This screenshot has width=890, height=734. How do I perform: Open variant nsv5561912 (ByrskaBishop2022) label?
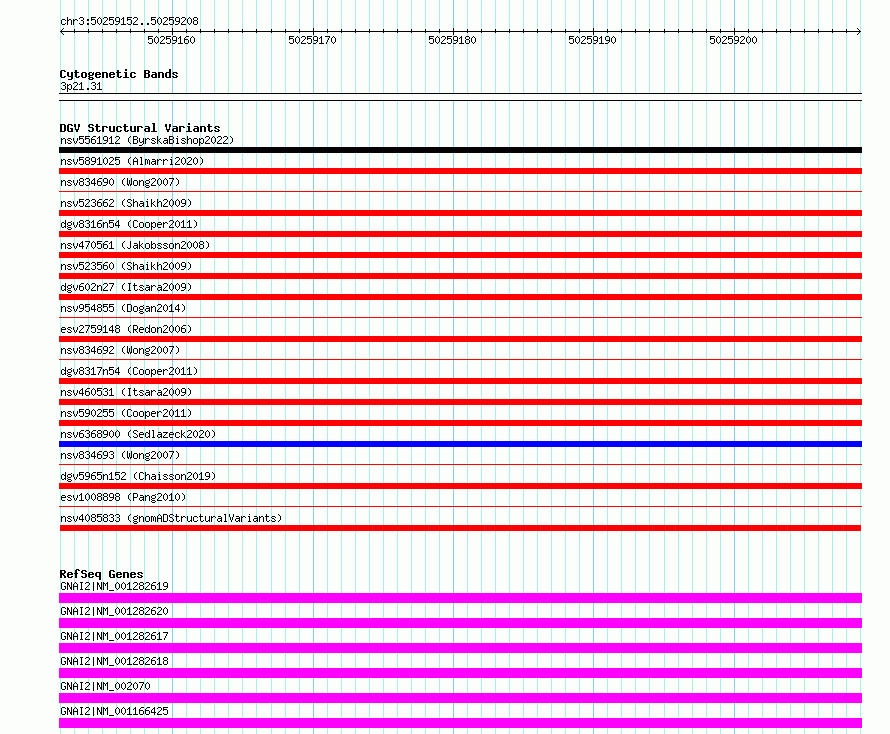(x=147, y=140)
